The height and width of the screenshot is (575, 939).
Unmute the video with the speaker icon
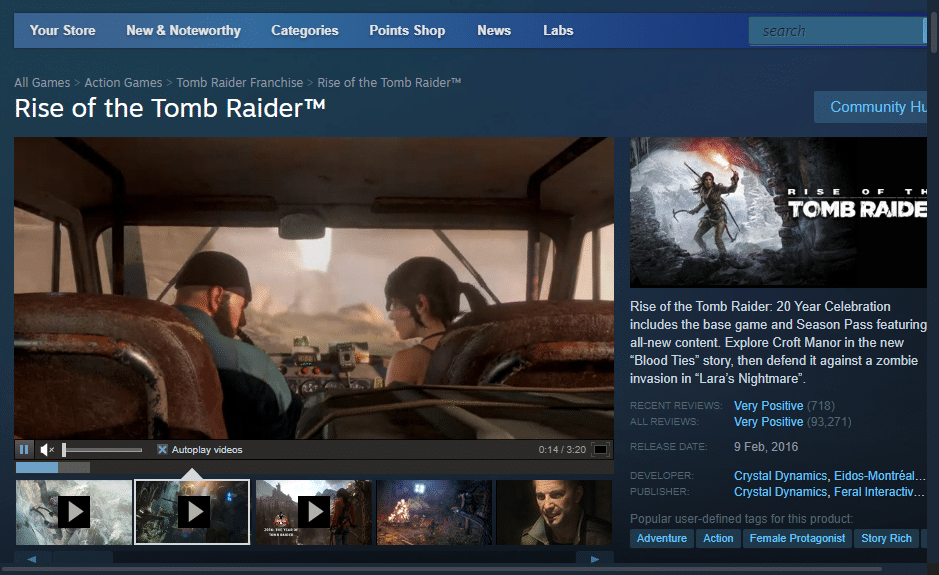point(47,449)
